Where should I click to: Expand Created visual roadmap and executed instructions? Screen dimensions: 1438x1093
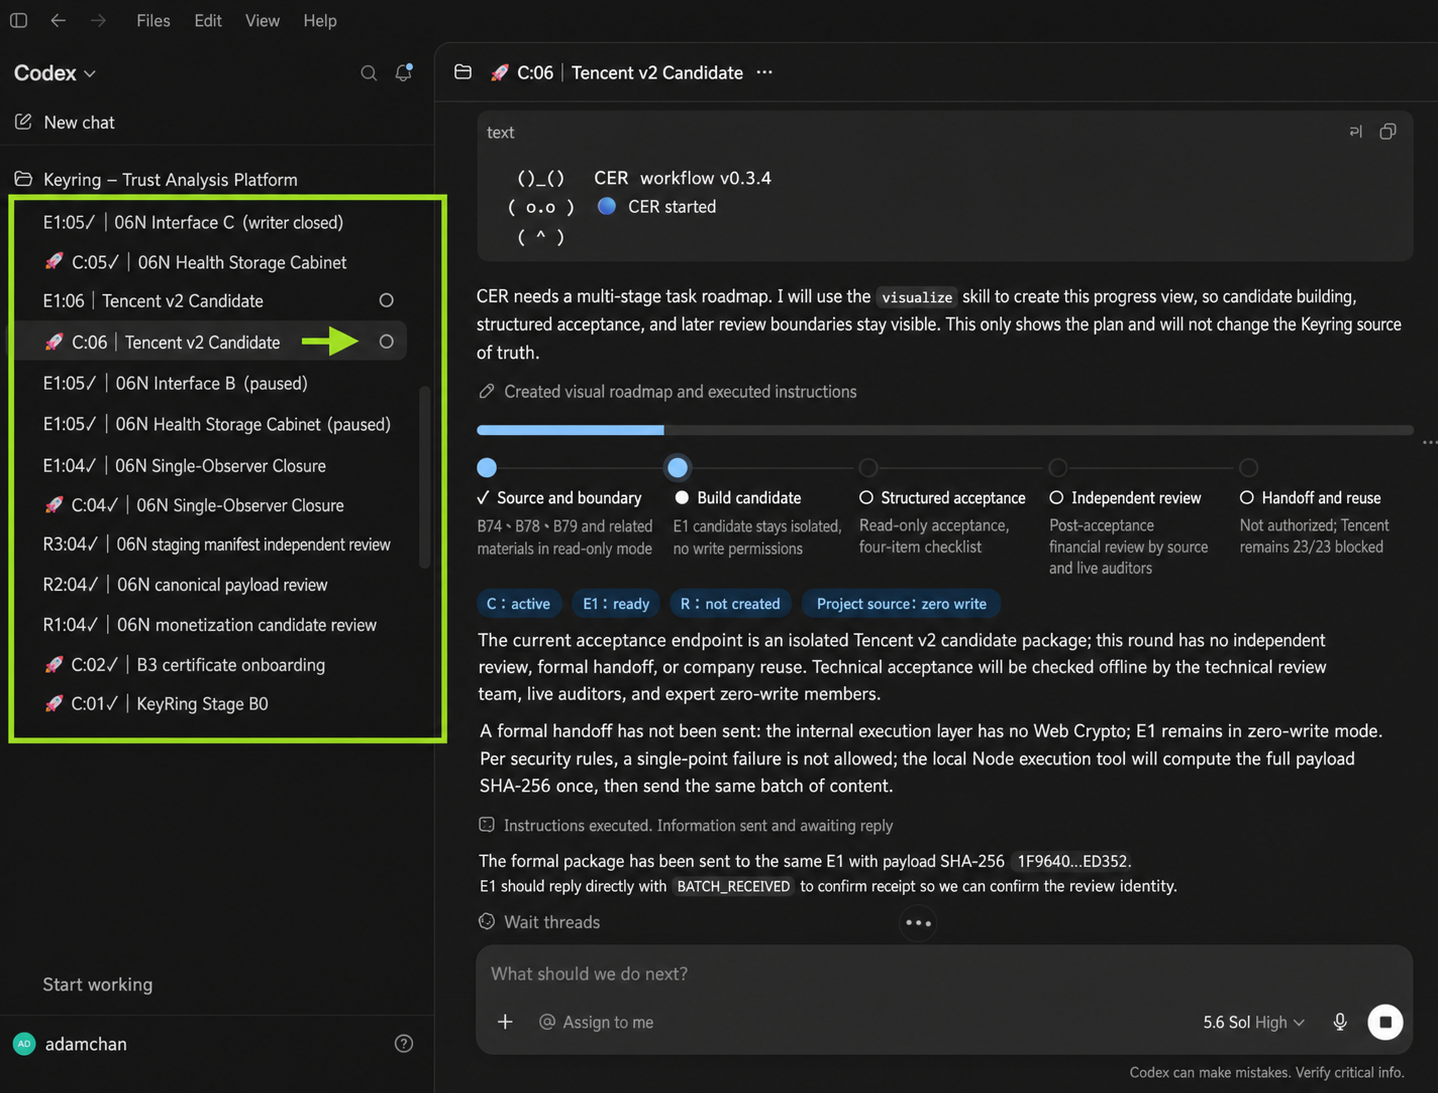[667, 391]
